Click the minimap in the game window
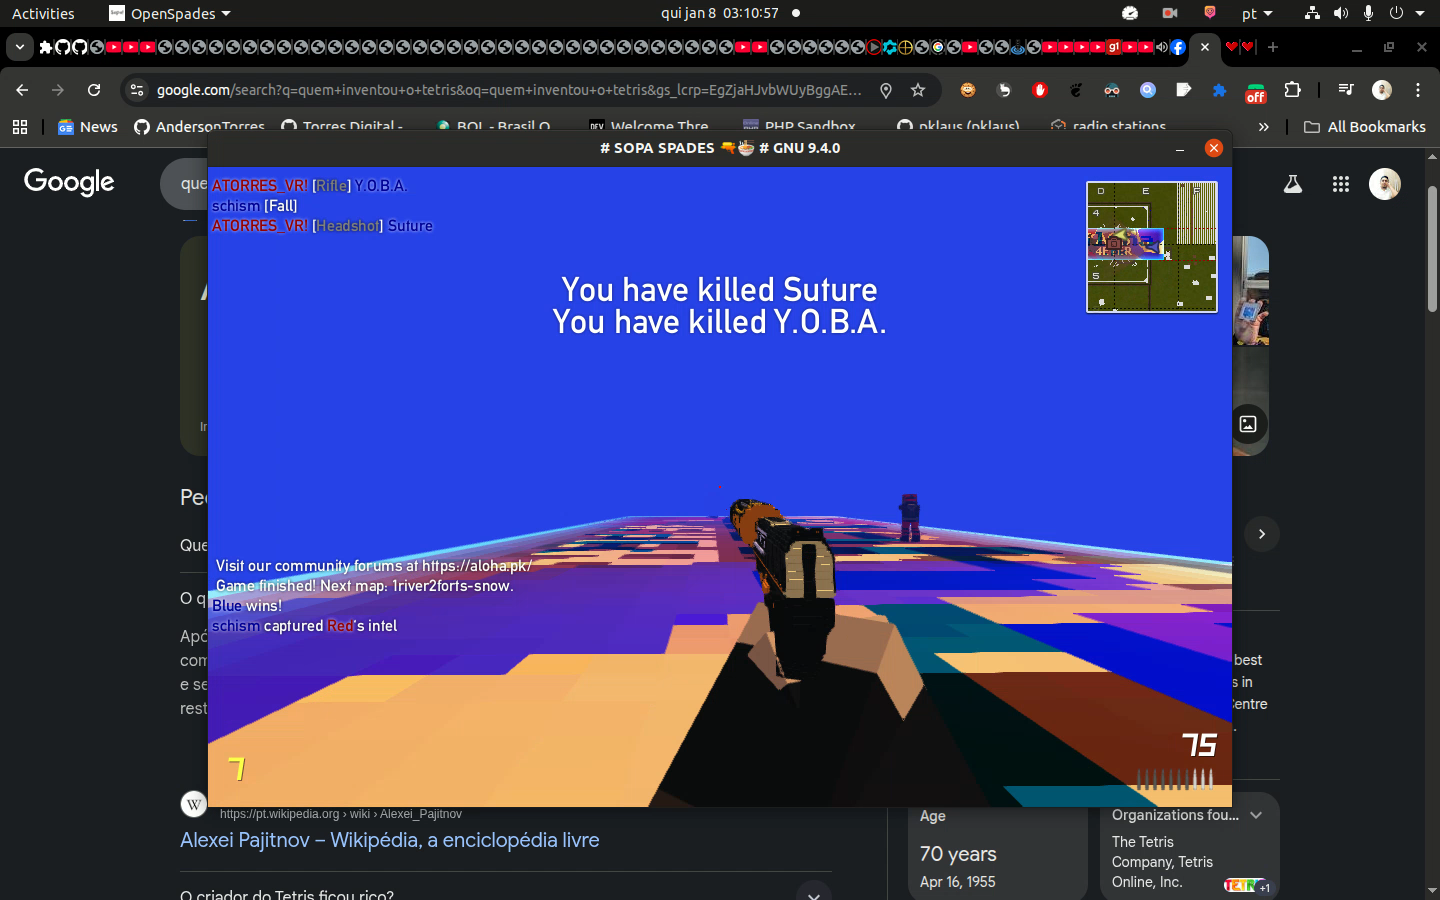The width and height of the screenshot is (1440, 900). [1151, 247]
